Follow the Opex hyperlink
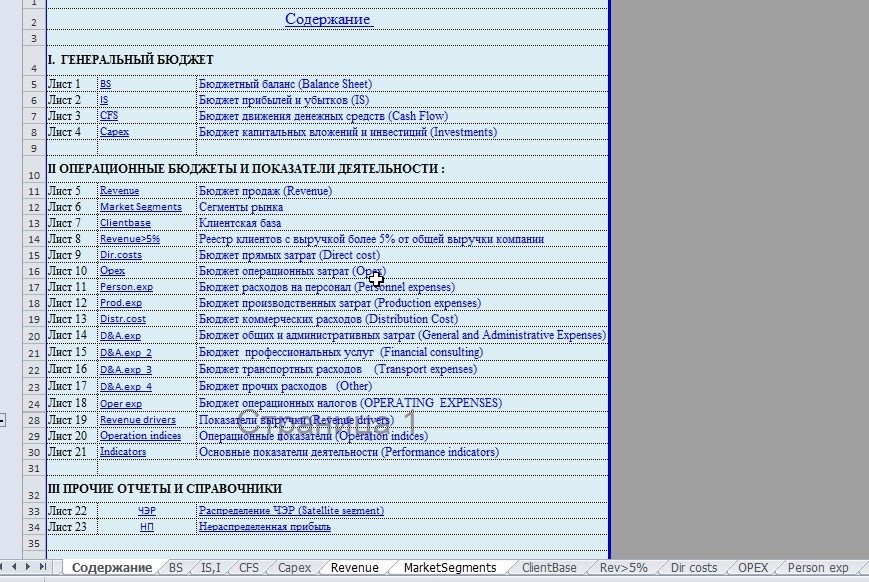The width and height of the screenshot is (869, 582). (112, 270)
